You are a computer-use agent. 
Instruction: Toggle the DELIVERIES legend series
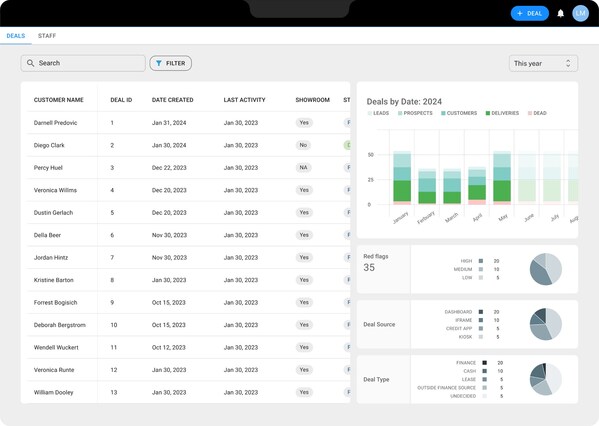502,113
